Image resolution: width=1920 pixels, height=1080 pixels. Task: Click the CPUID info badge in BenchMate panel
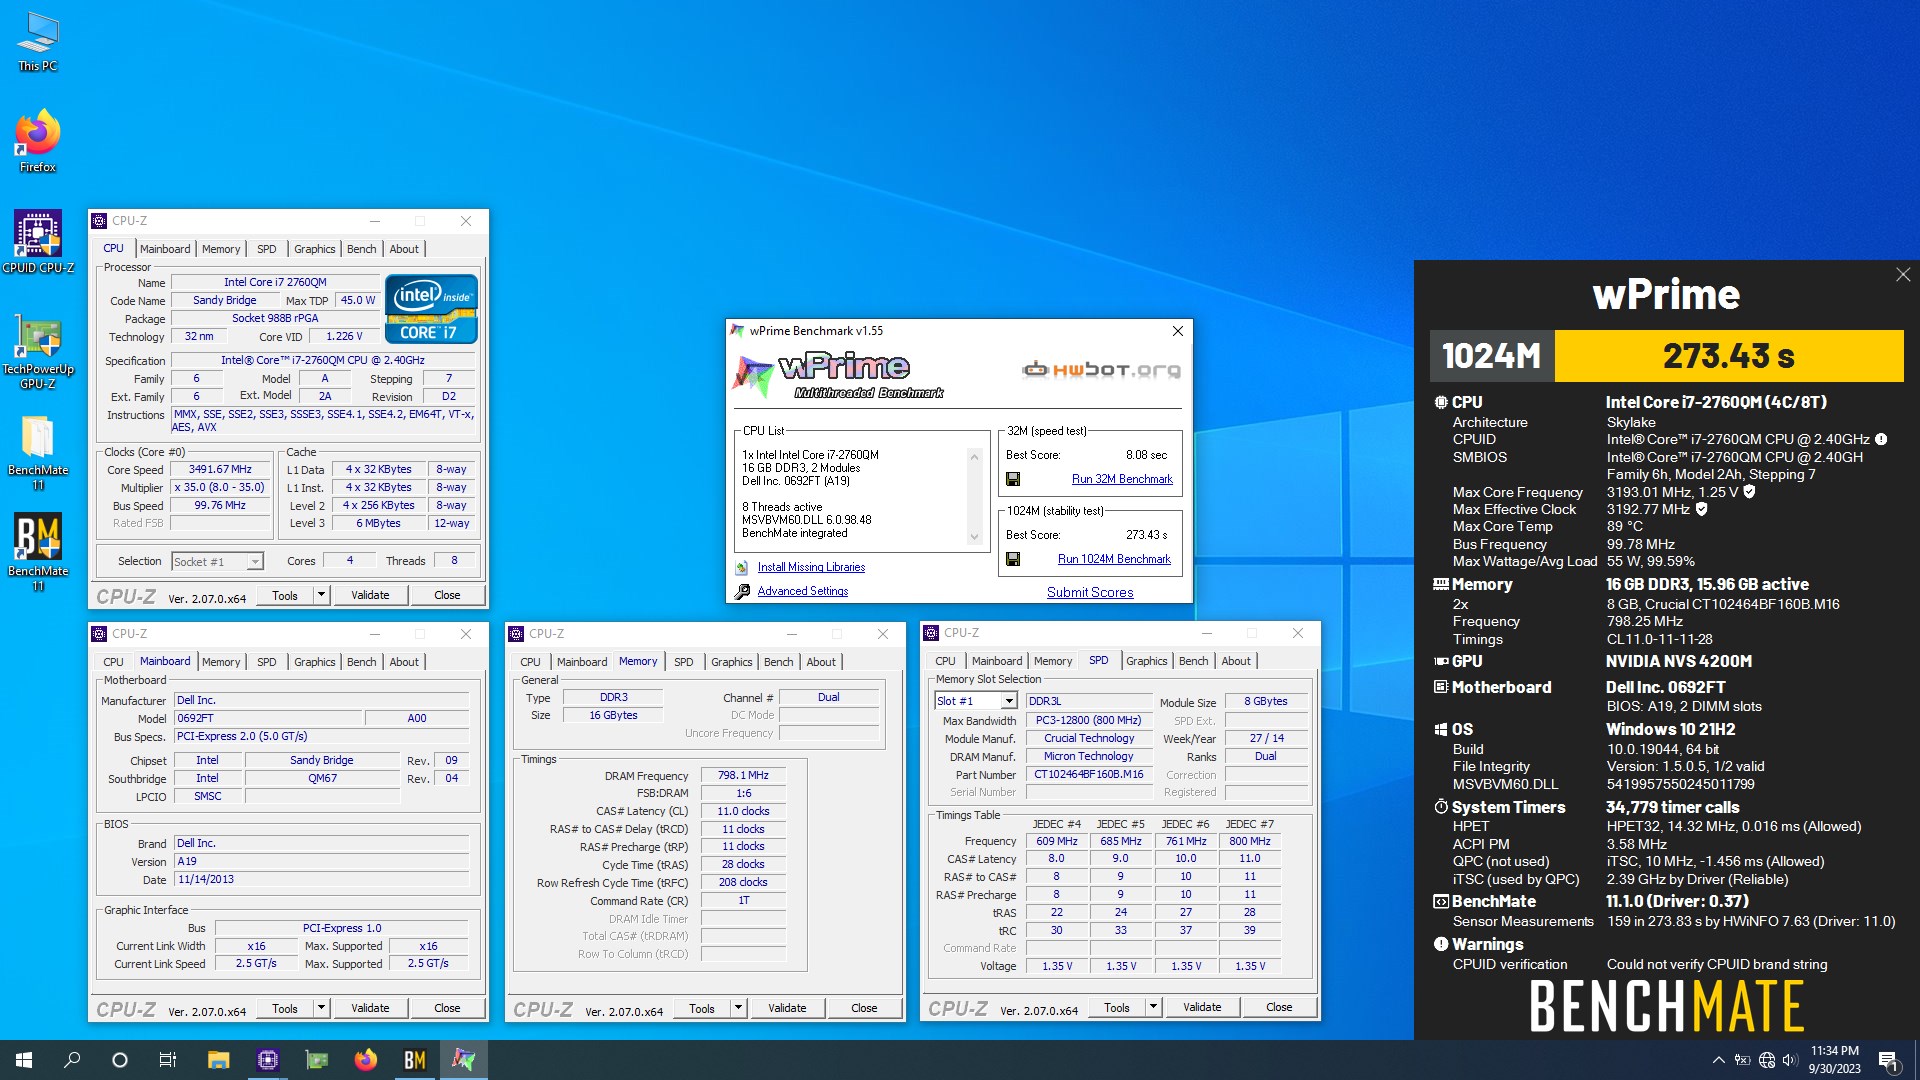pos(1881,439)
